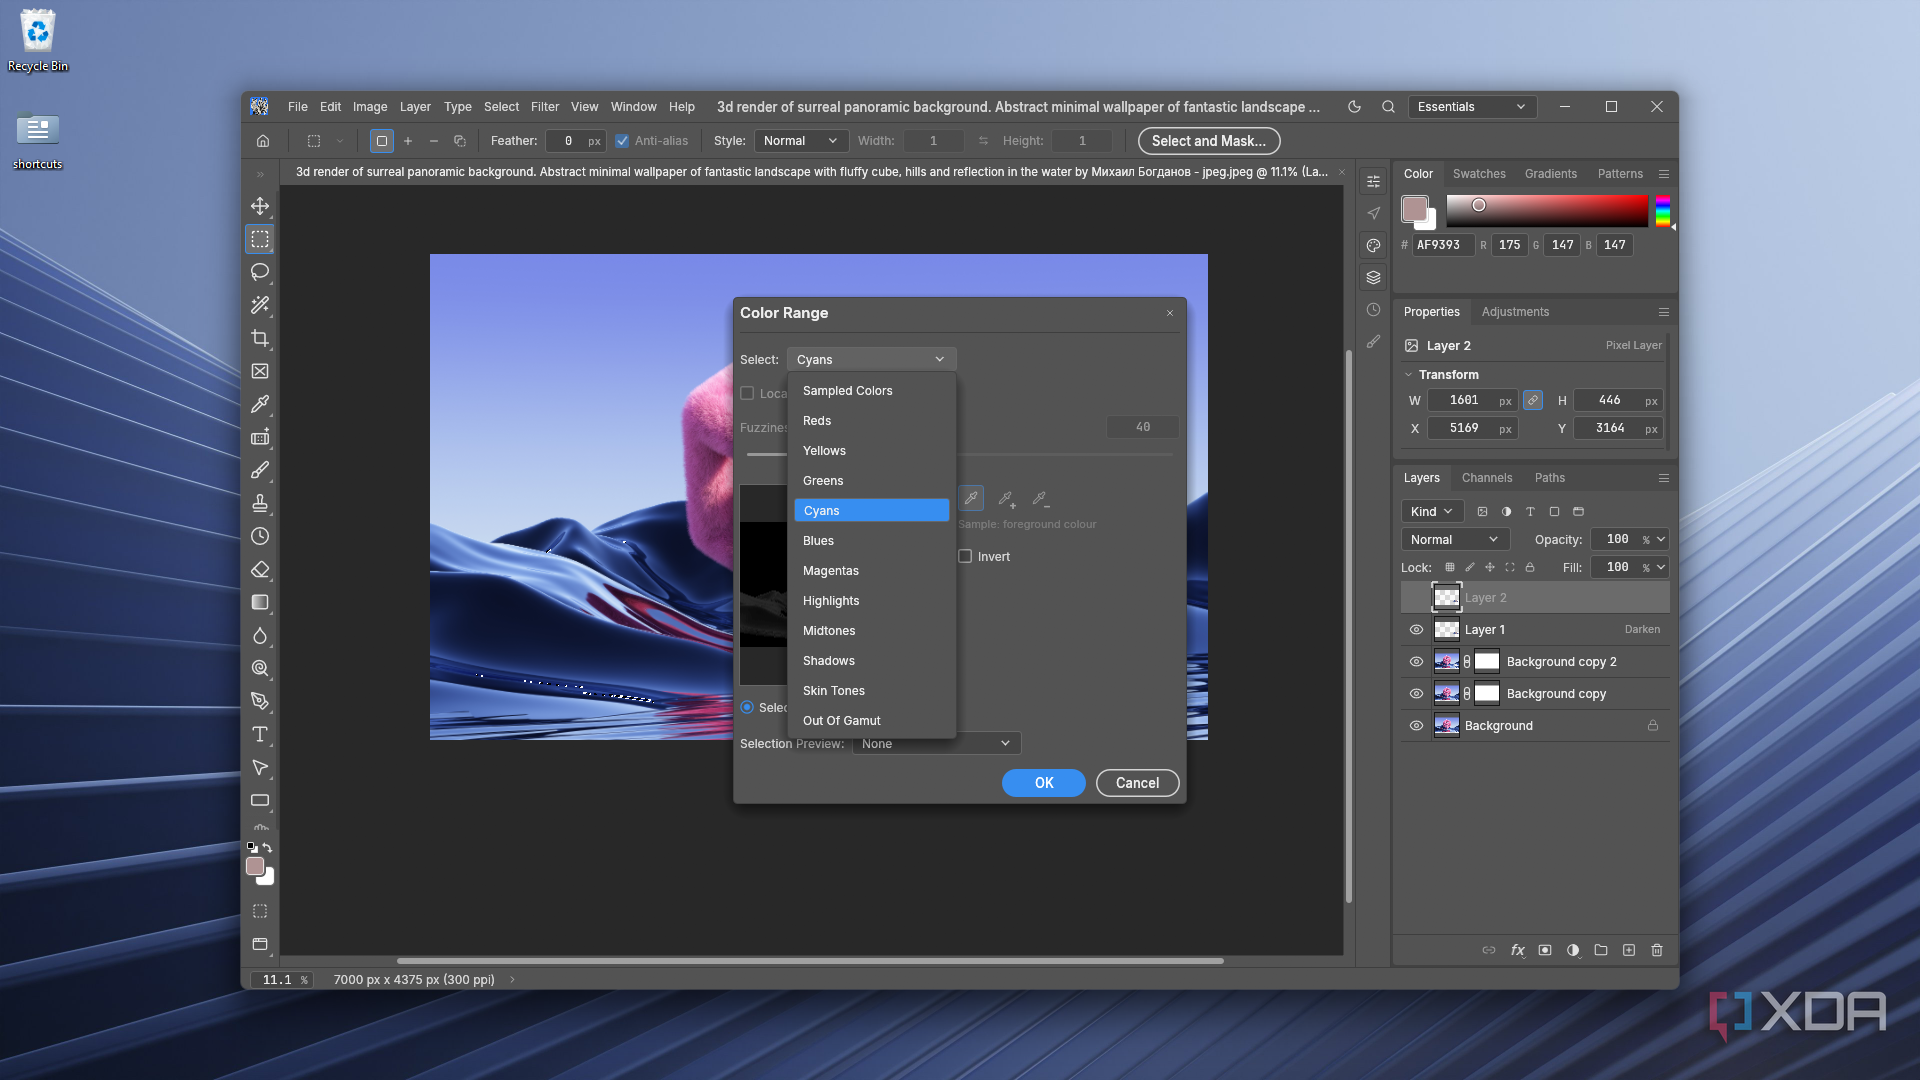The image size is (1920, 1080).
Task: Open the layer blend mode dropdown
Action: click(x=1455, y=539)
